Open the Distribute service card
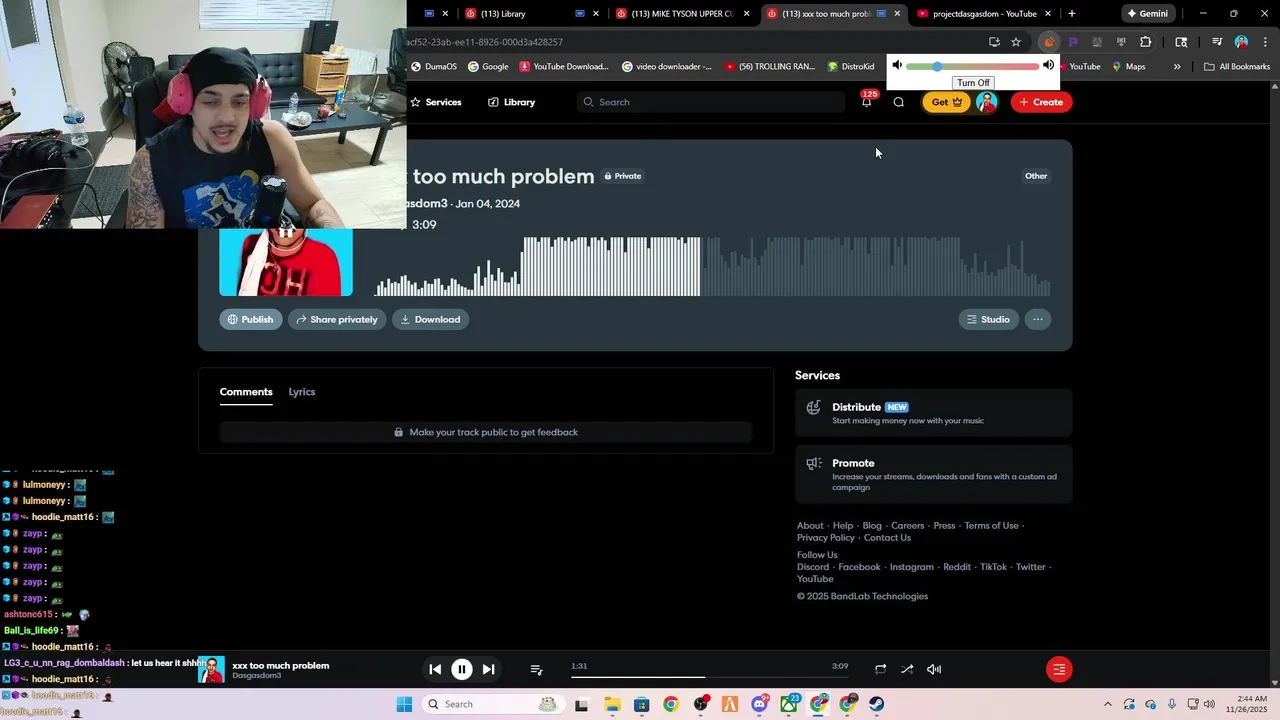Screen dimensions: 1280x720 (933, 412)
